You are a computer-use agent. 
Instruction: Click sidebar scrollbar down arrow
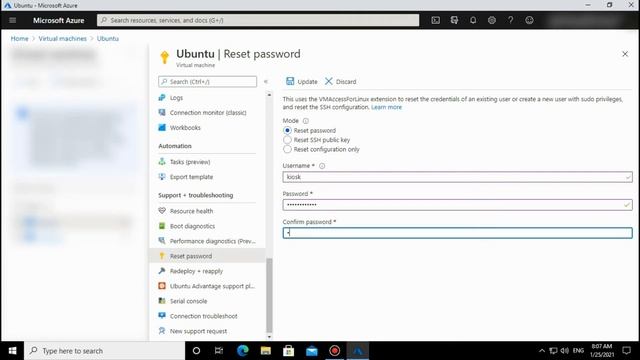[x=269, y=337]
